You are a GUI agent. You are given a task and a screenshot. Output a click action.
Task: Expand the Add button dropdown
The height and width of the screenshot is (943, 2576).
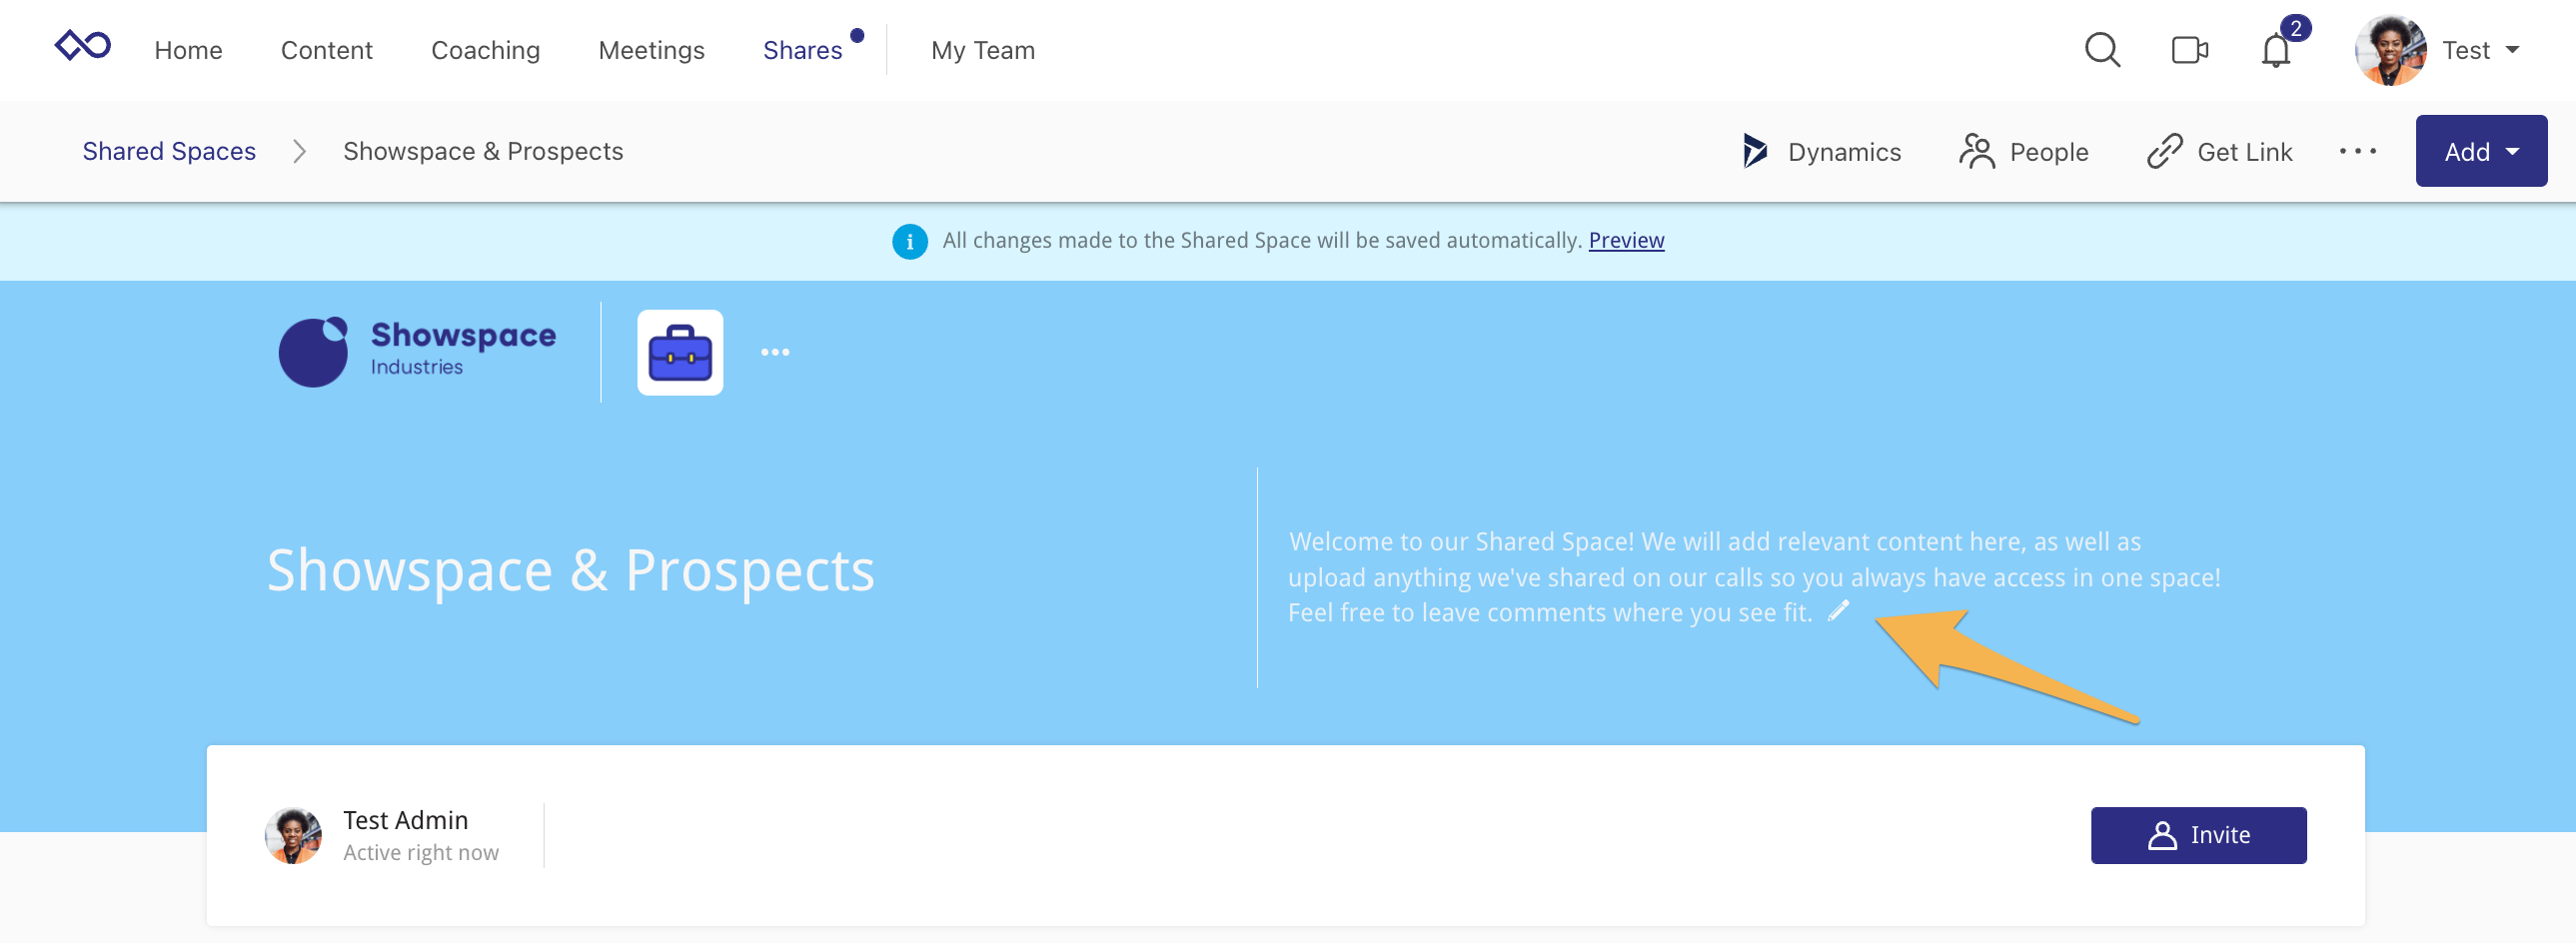2481,151
